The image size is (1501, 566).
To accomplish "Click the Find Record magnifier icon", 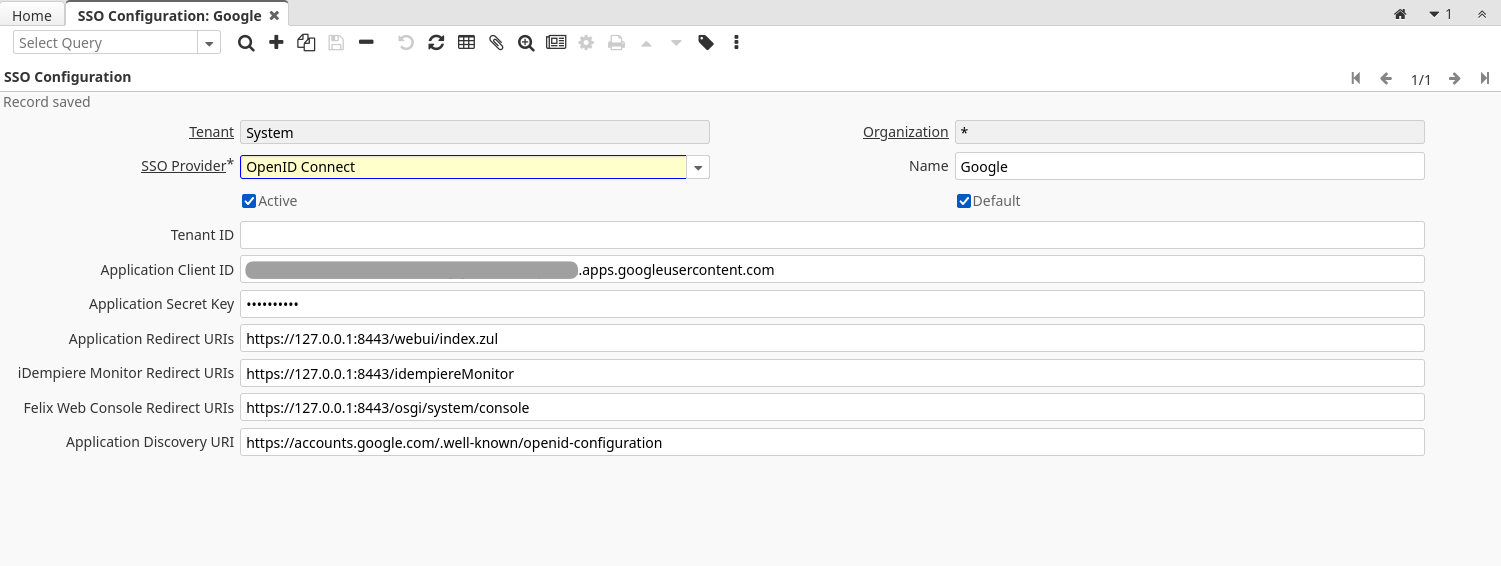I will pos(245,43).
